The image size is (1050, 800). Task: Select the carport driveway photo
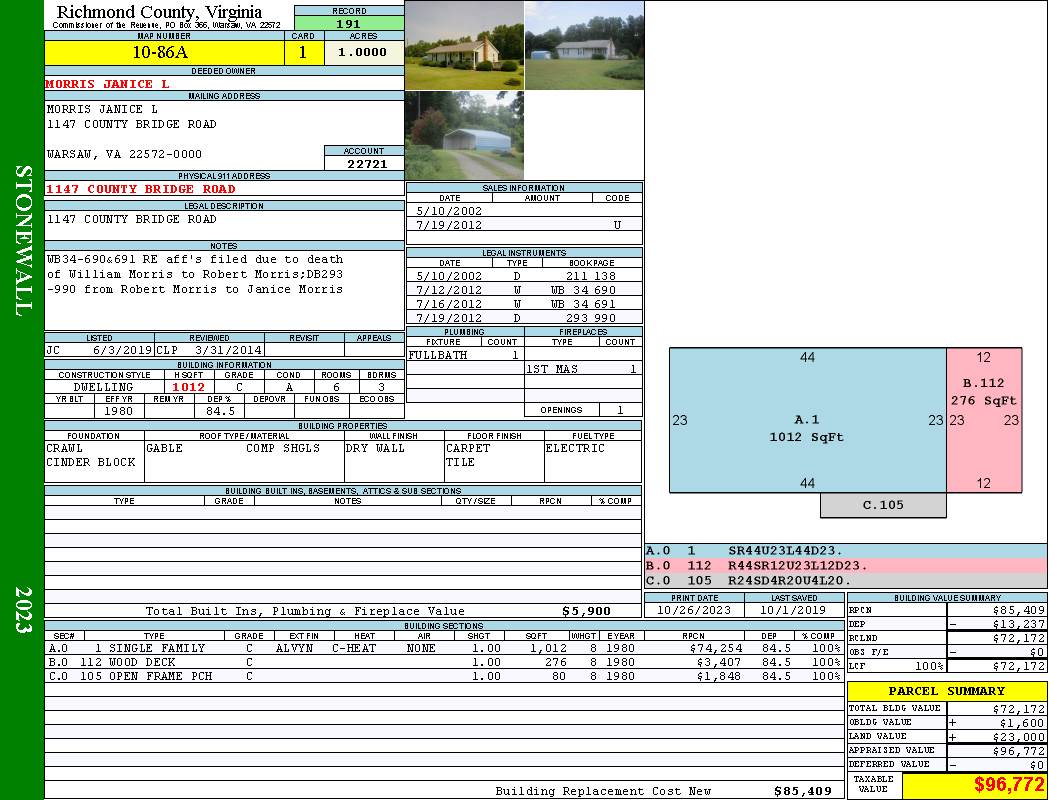point(464,136)
